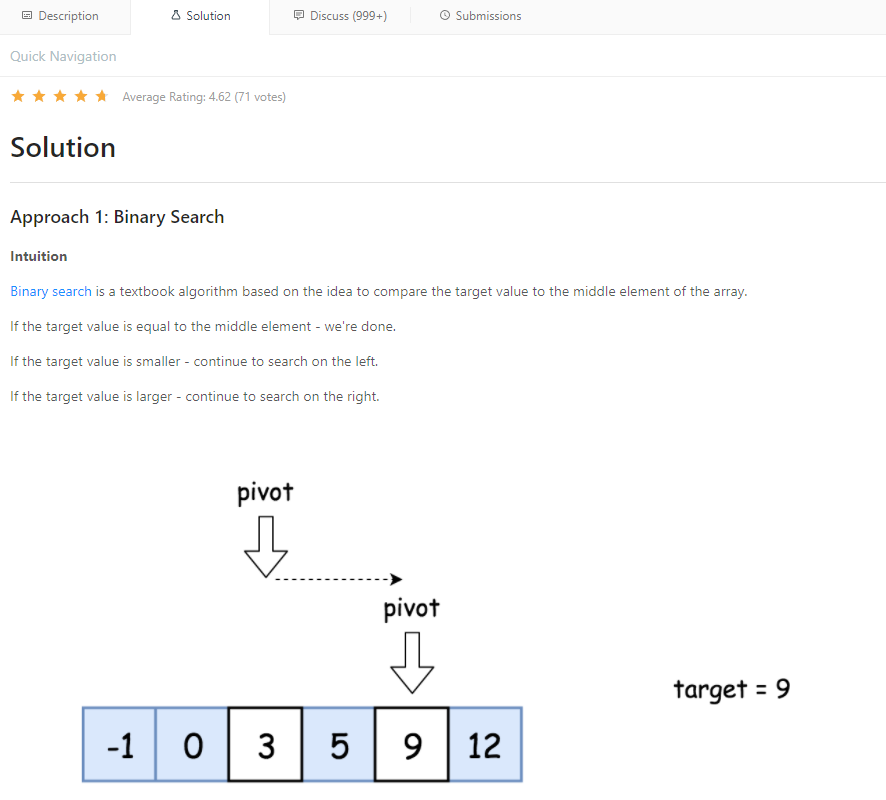This screenshot has height=800, width=886.
Task: Click the flask icon on Solution tab
Action: coord(176,15)
